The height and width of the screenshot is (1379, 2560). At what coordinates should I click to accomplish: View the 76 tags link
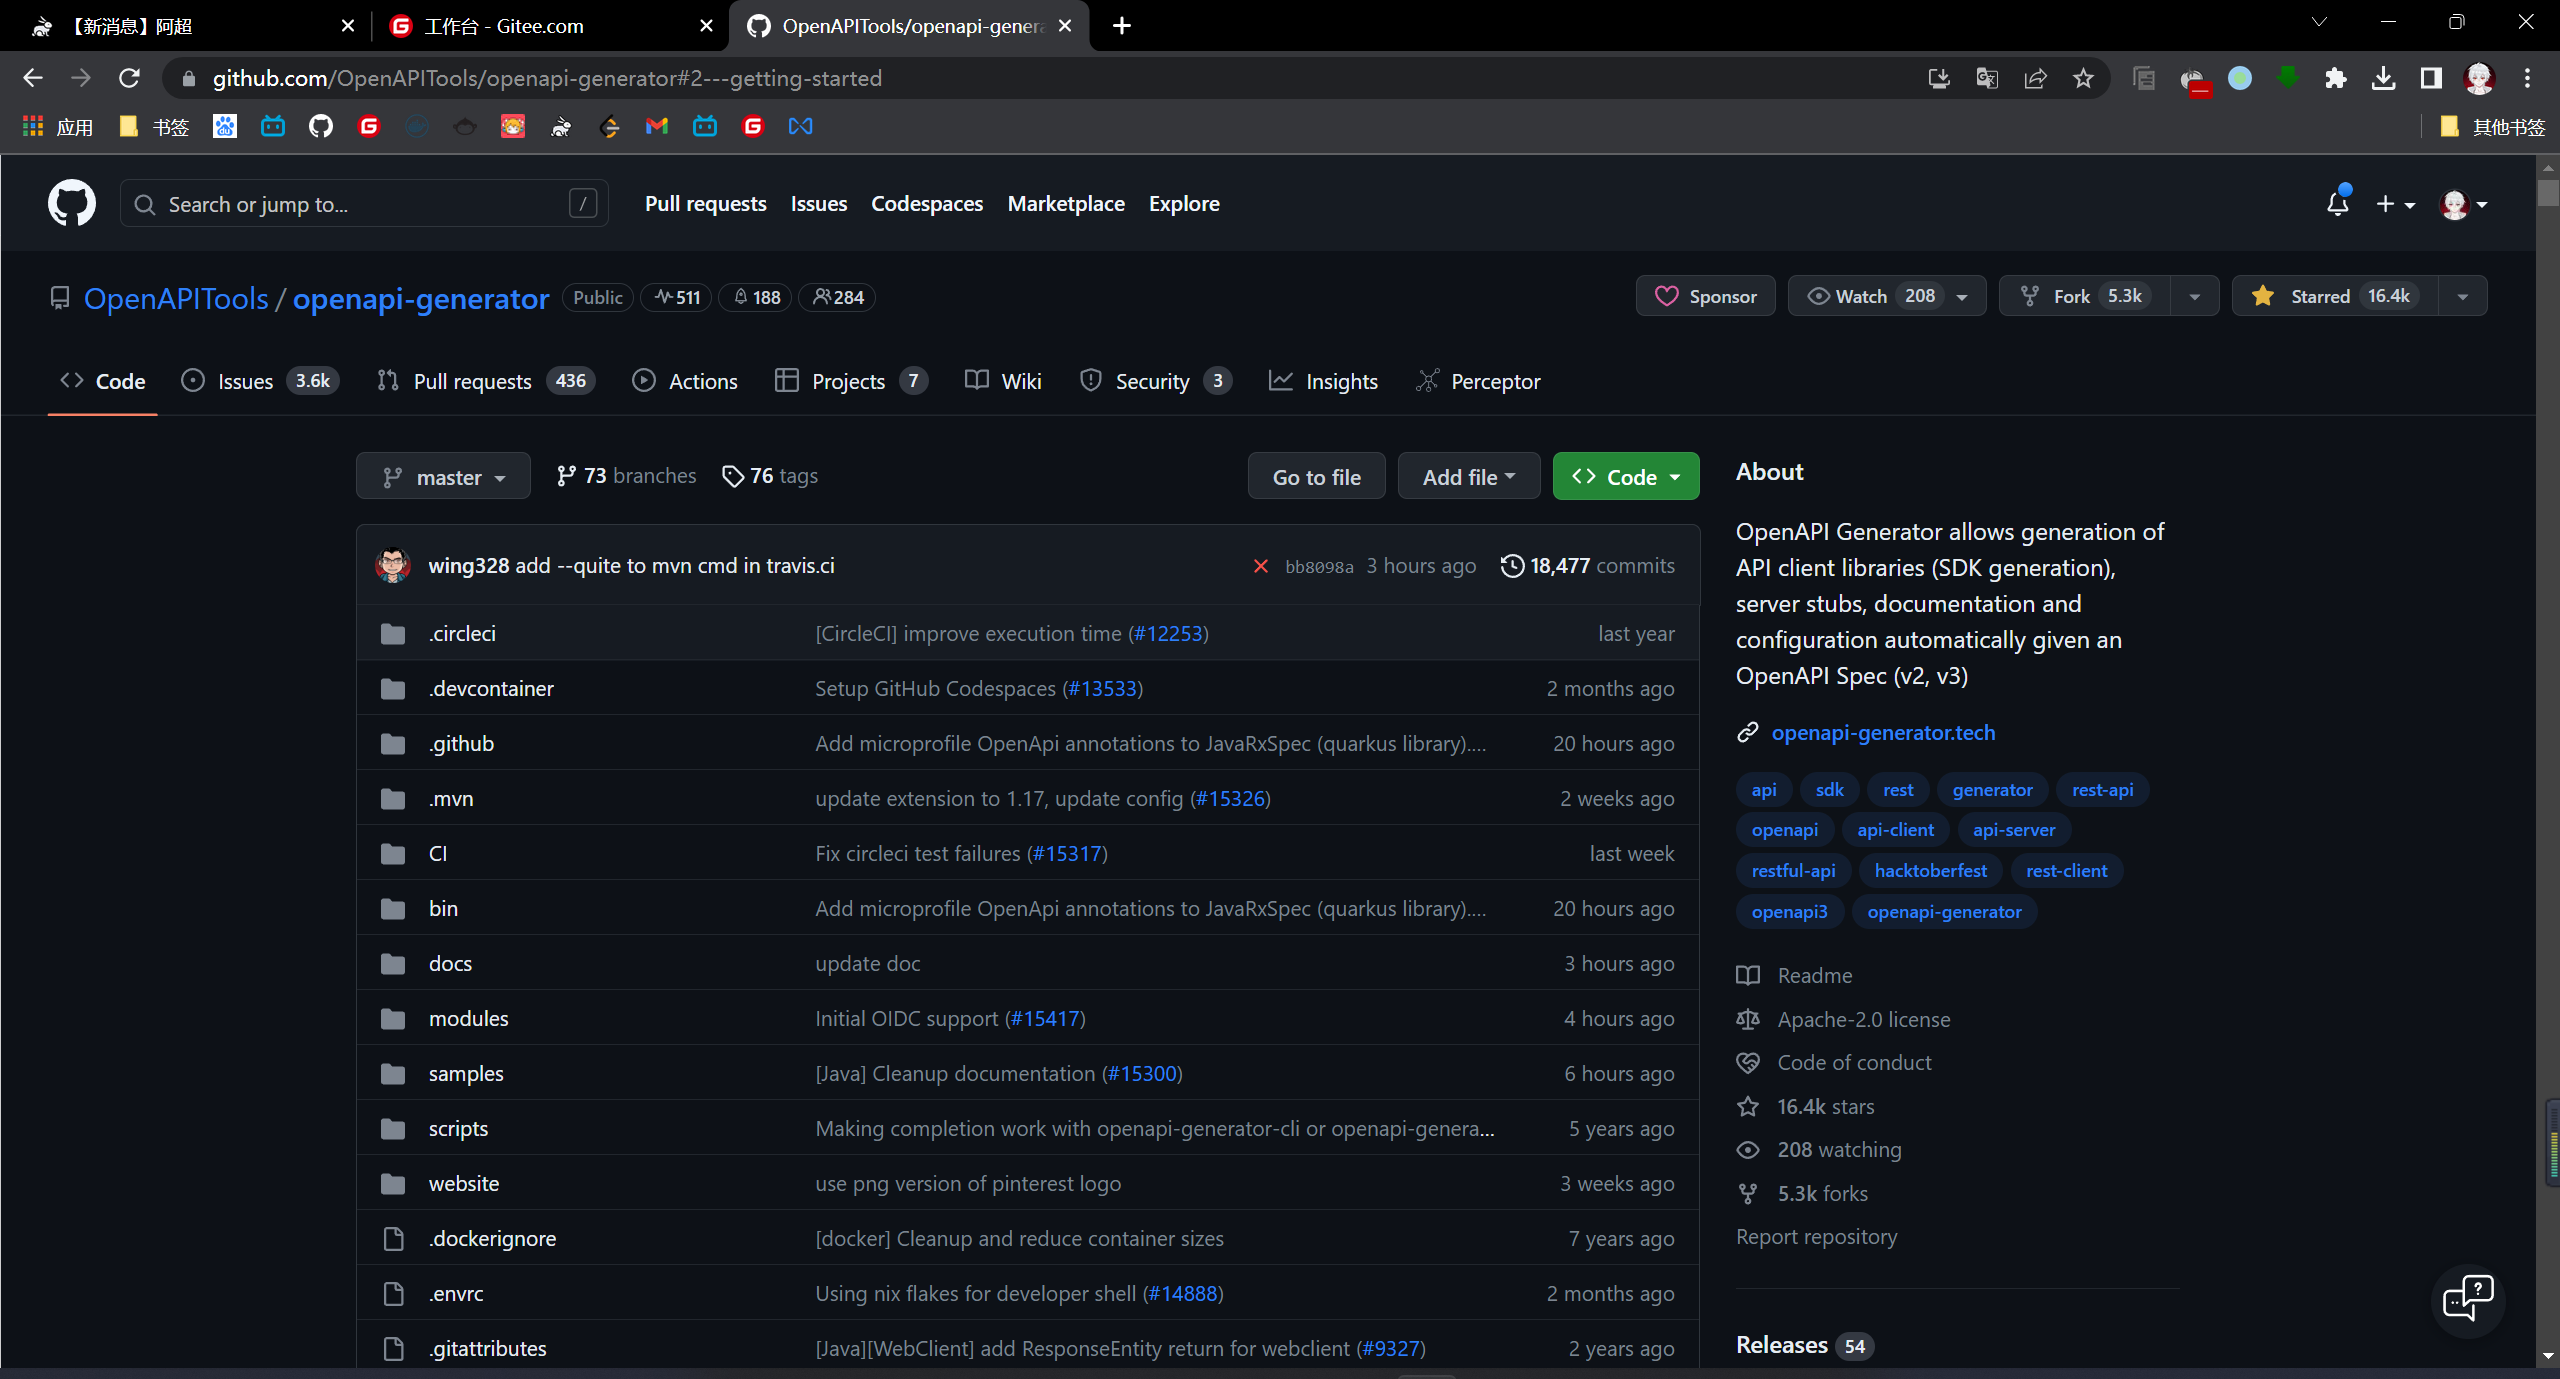770,476
